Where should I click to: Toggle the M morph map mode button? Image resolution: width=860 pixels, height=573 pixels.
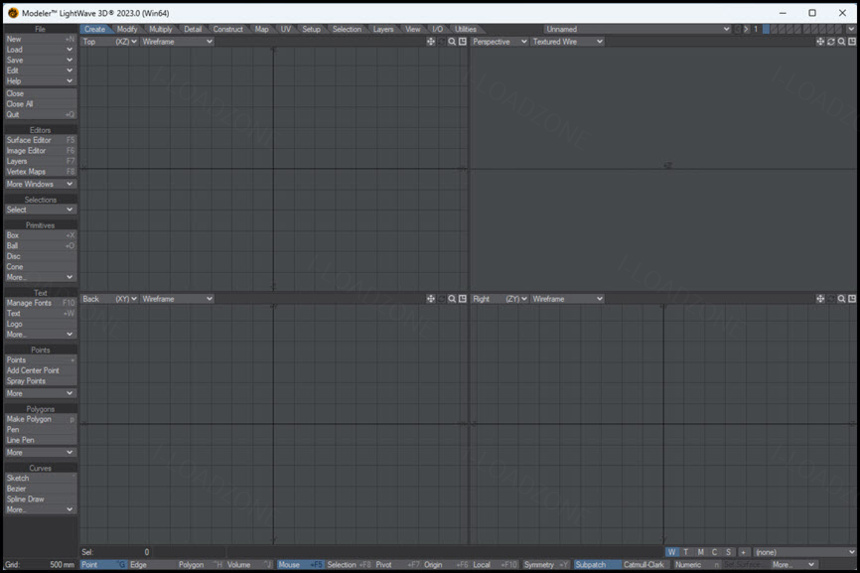700,552
